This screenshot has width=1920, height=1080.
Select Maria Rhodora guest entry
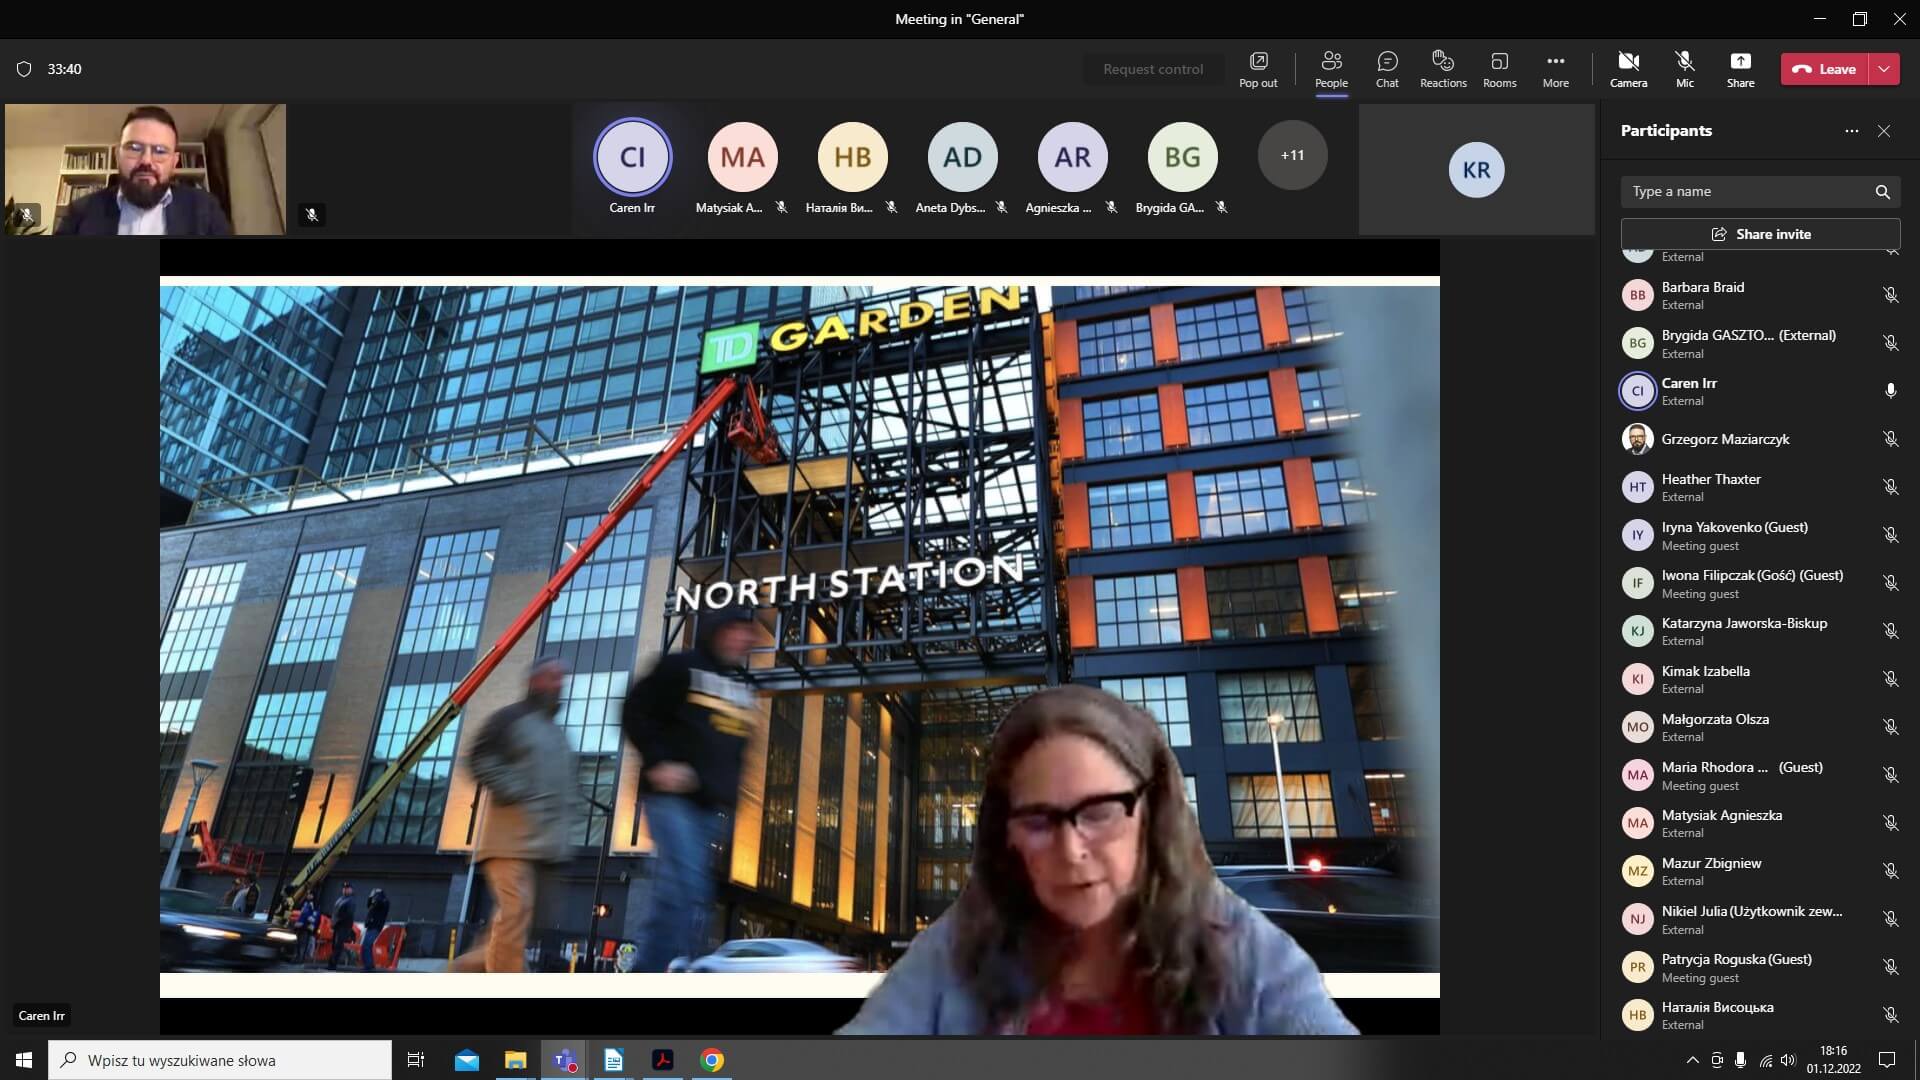pyautogui.click(x=1760, y=775)
